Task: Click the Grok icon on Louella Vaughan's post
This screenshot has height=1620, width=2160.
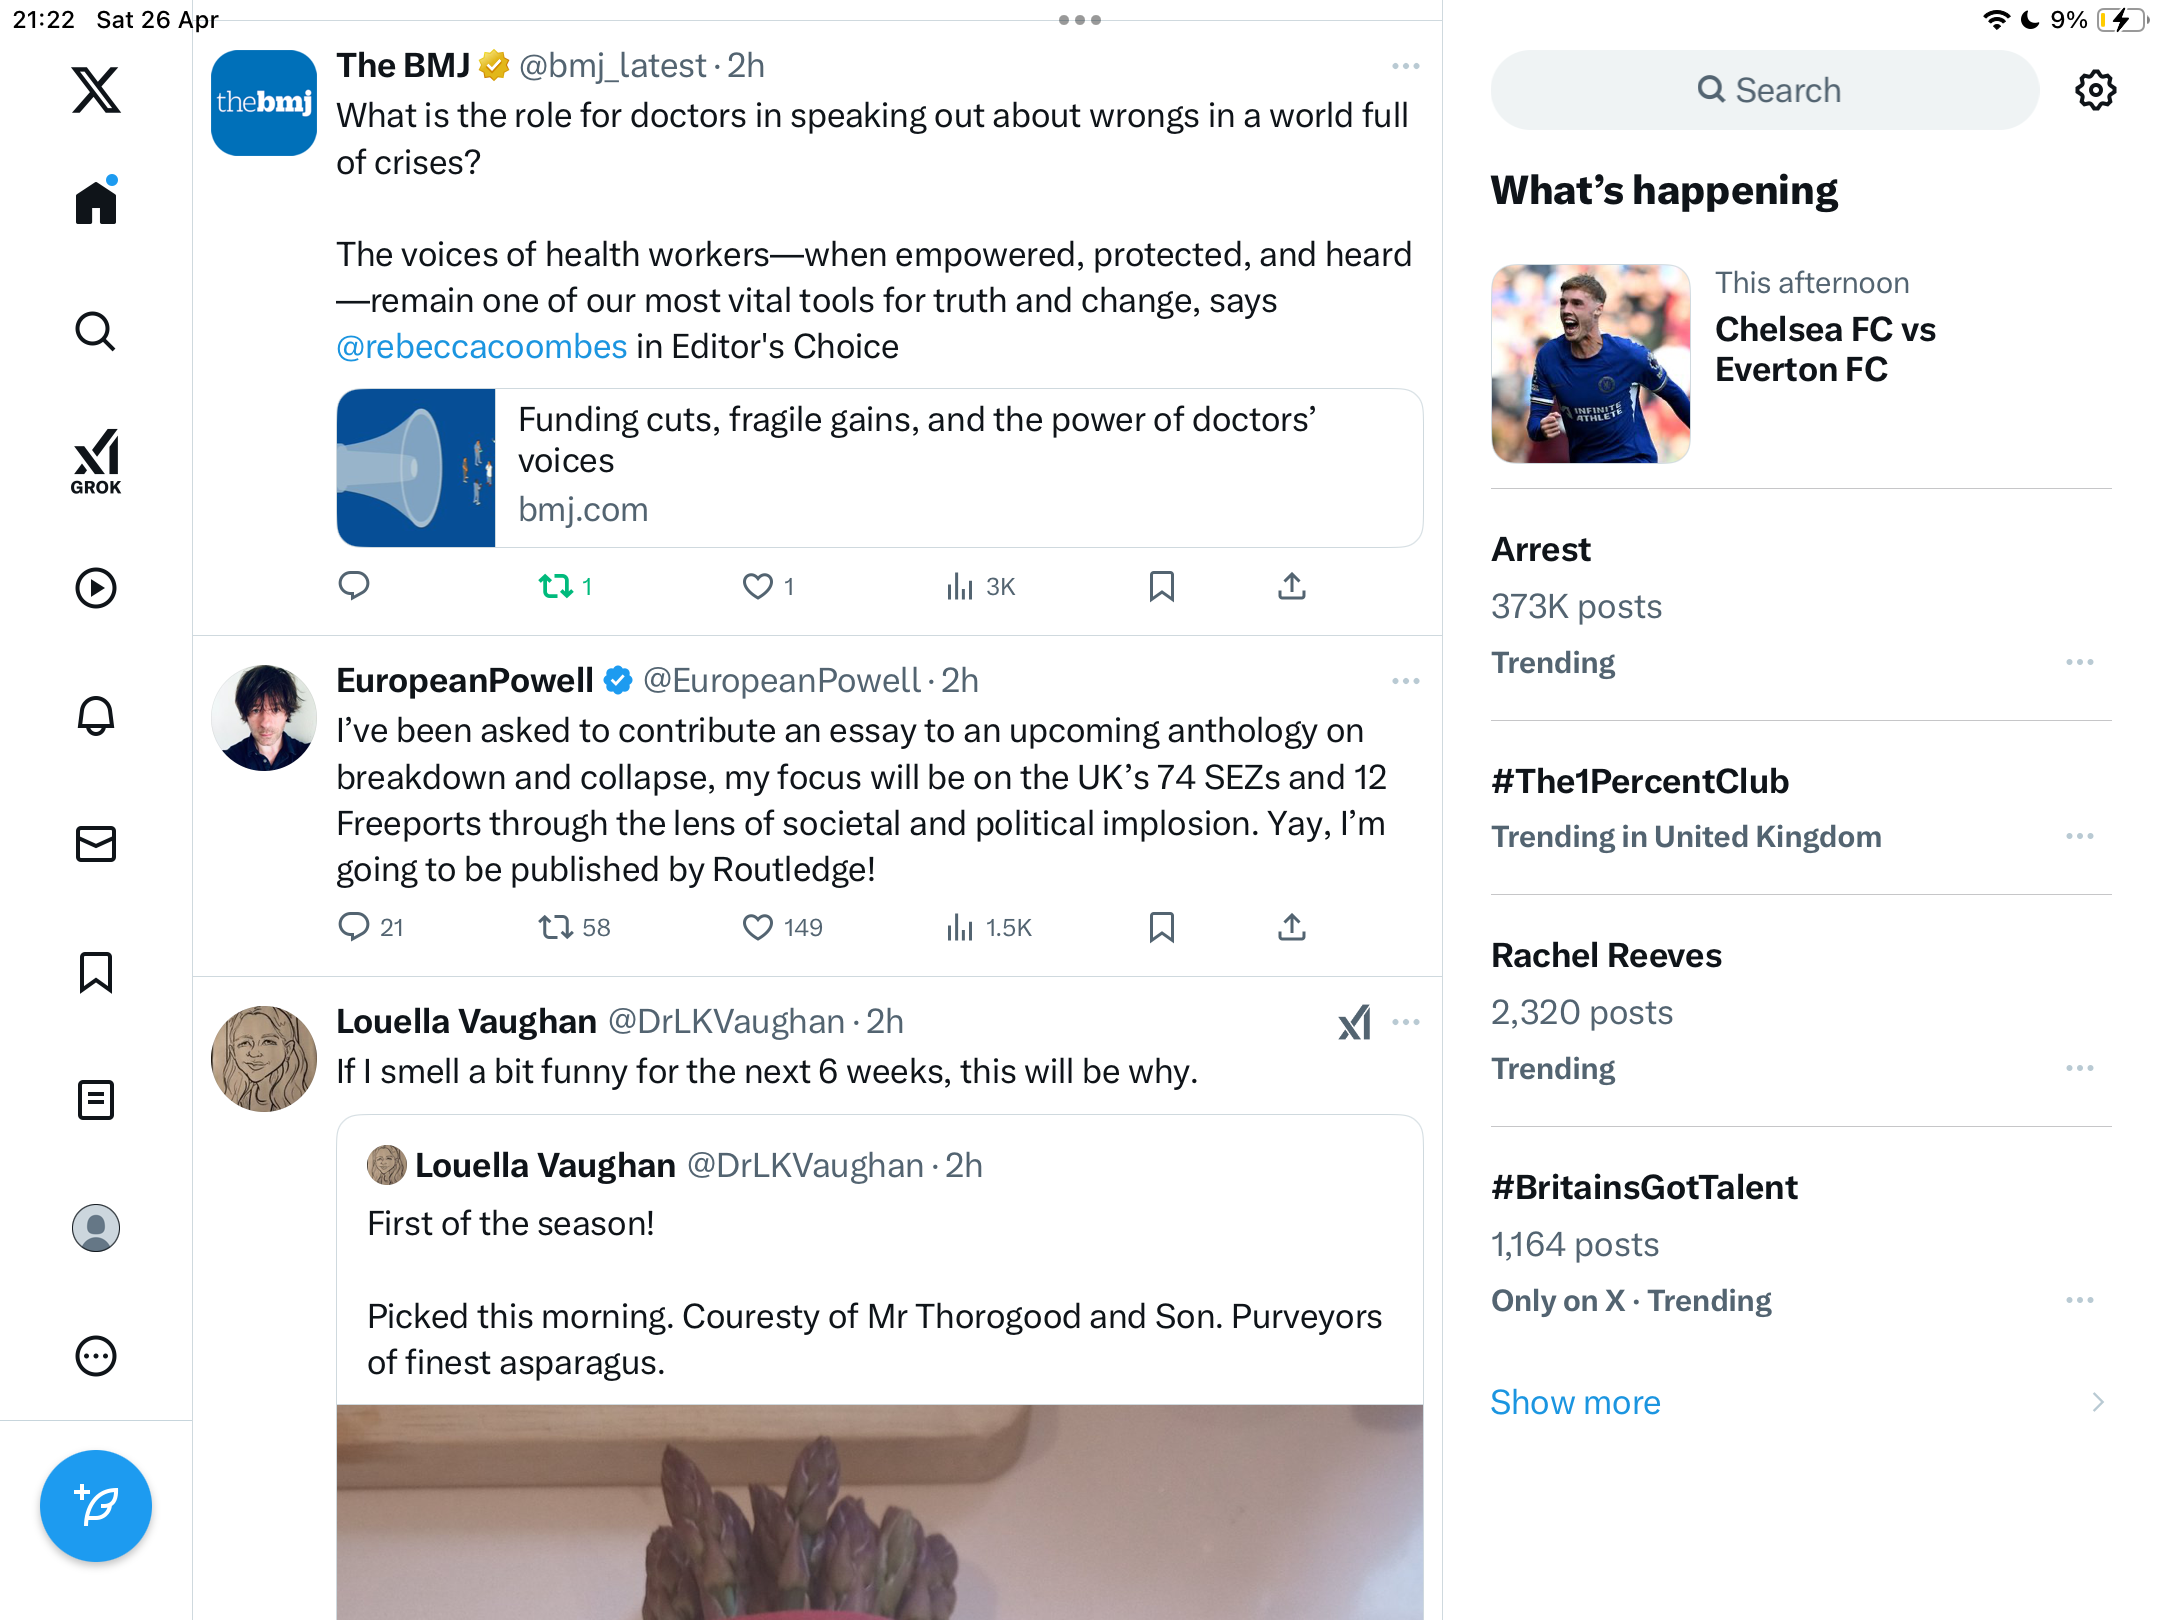Action: click(x=1355, y=1022)
